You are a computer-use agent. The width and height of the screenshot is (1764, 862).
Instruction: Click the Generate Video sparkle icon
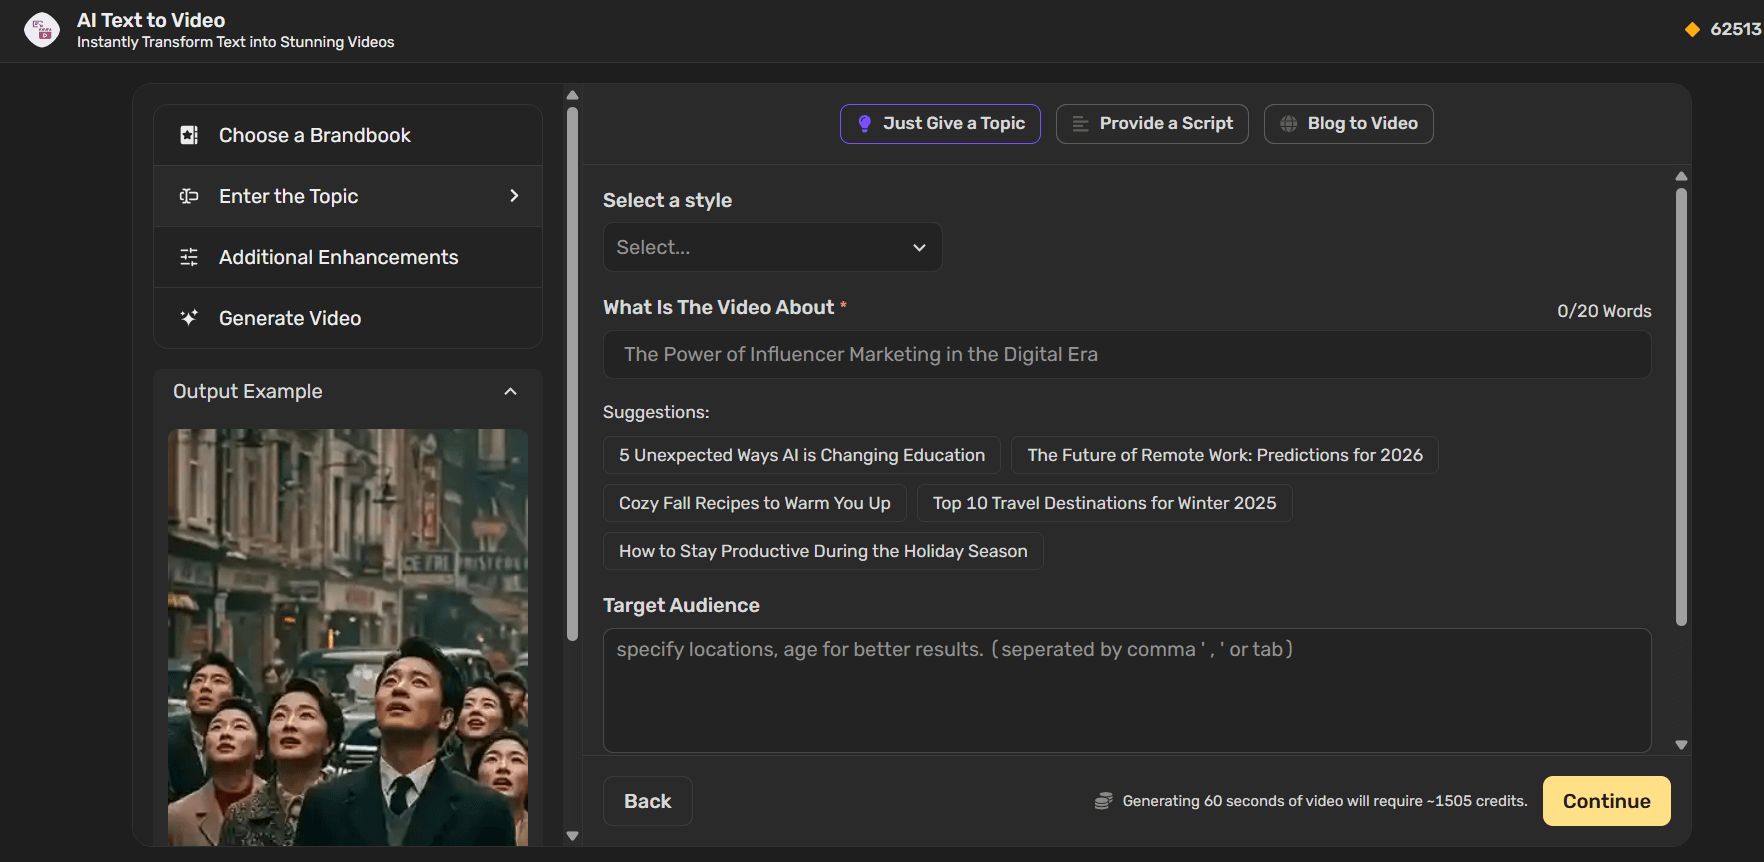[189, 318]
